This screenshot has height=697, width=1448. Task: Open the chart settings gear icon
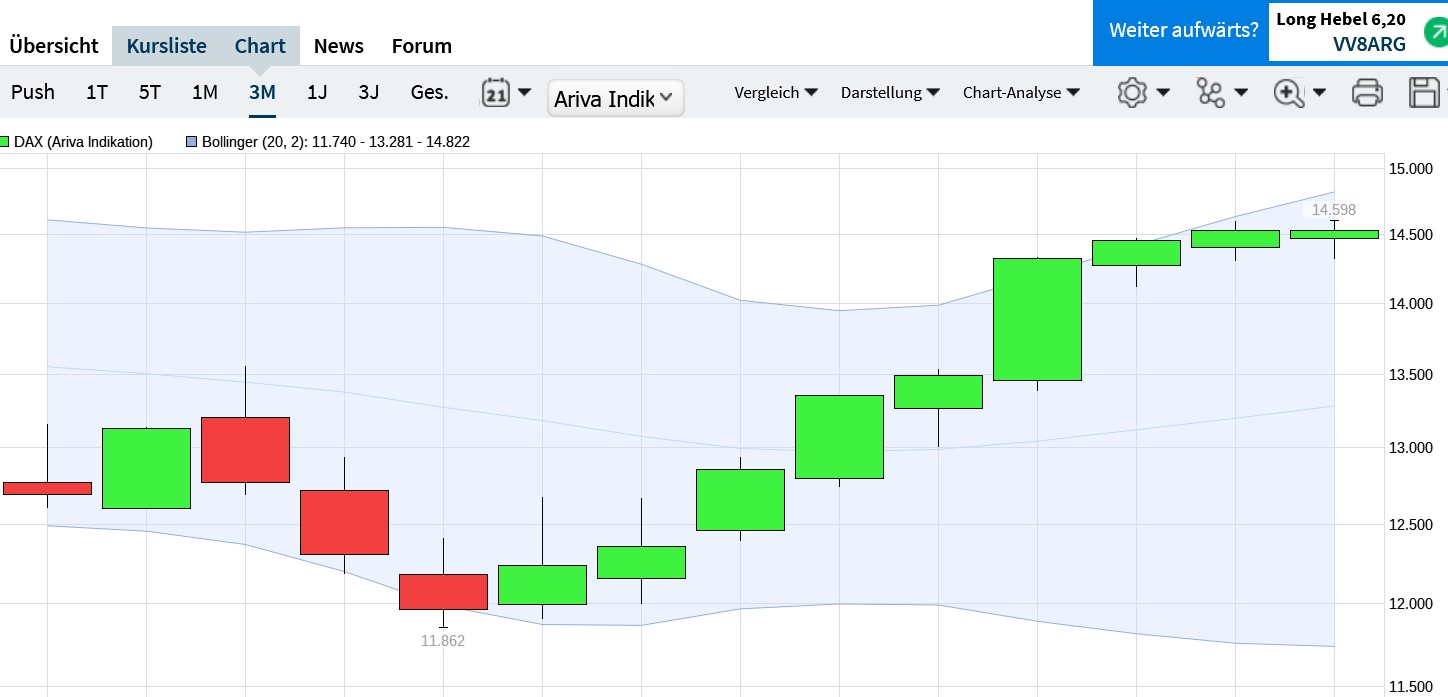click(x=1132, y=93)
